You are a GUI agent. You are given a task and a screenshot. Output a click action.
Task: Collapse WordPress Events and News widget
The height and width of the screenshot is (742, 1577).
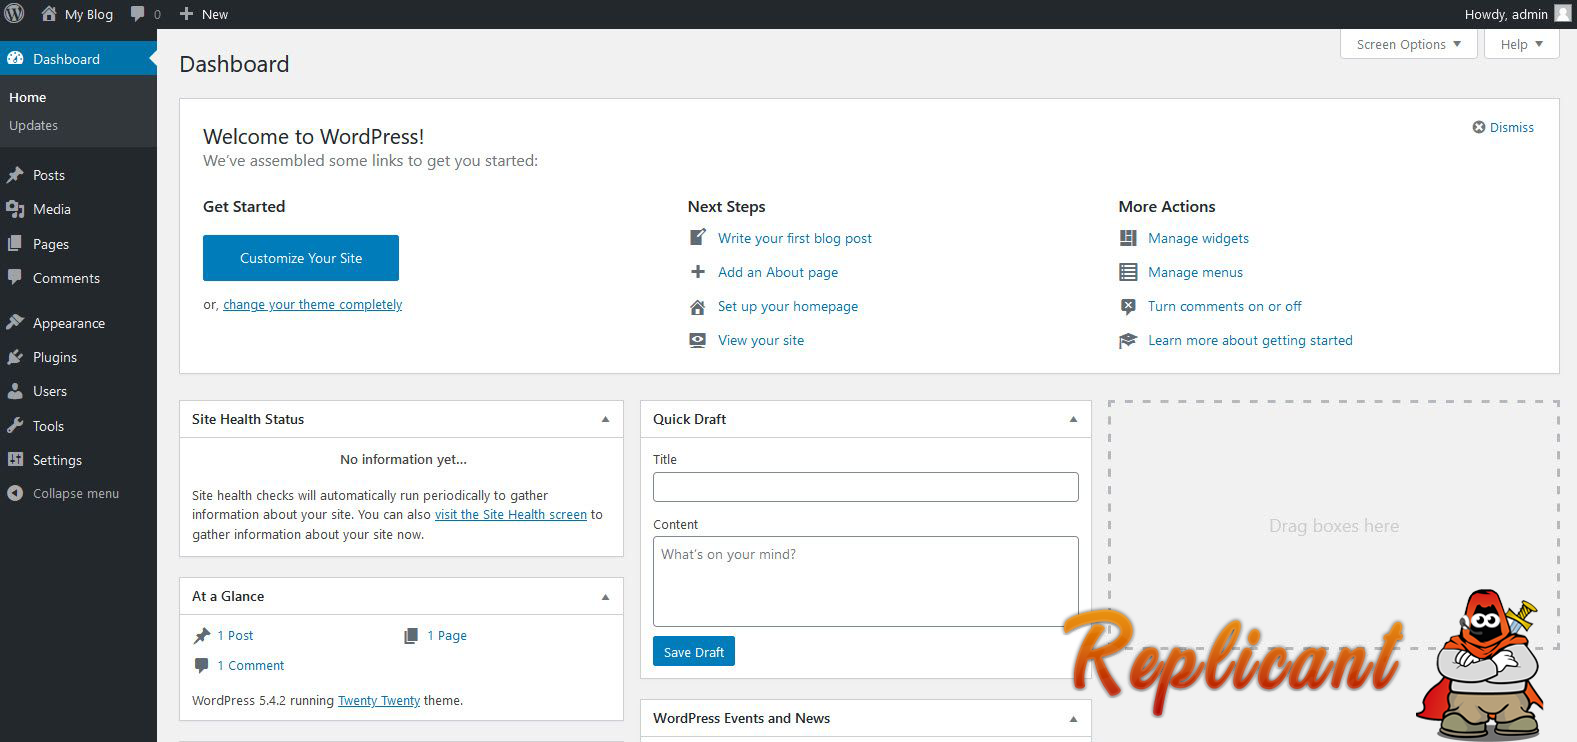click(1073, 718)
